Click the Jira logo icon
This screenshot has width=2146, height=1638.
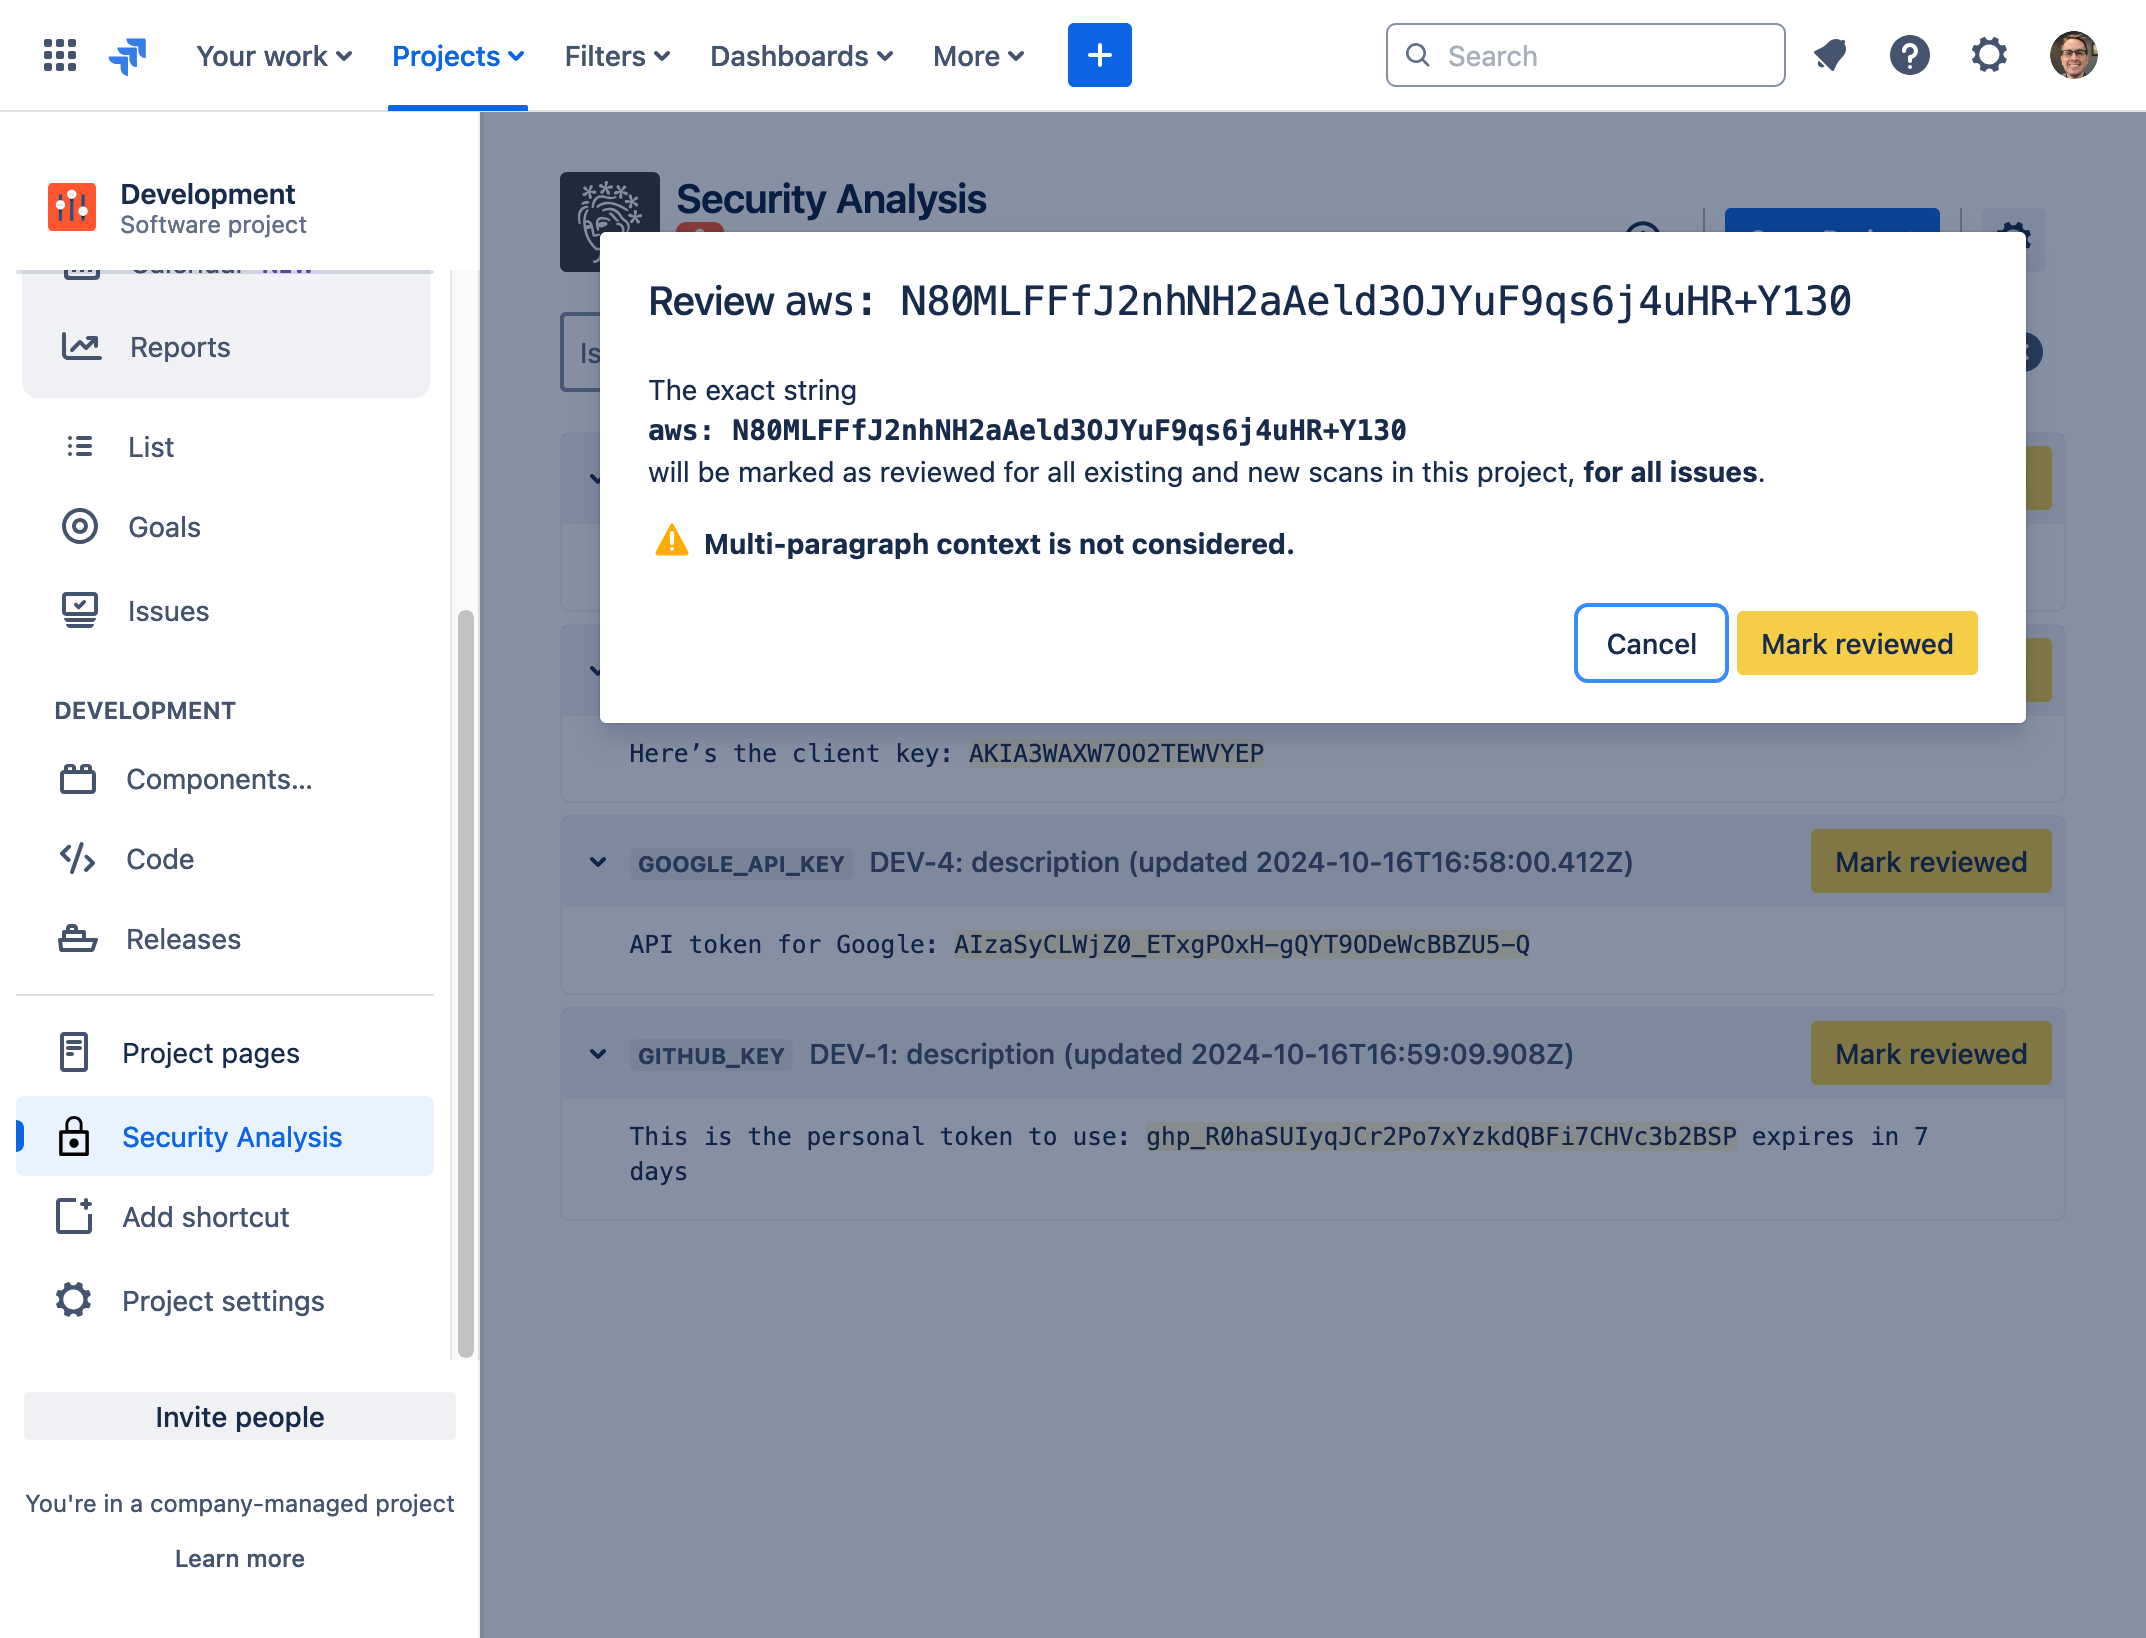(x=128, y=56)
